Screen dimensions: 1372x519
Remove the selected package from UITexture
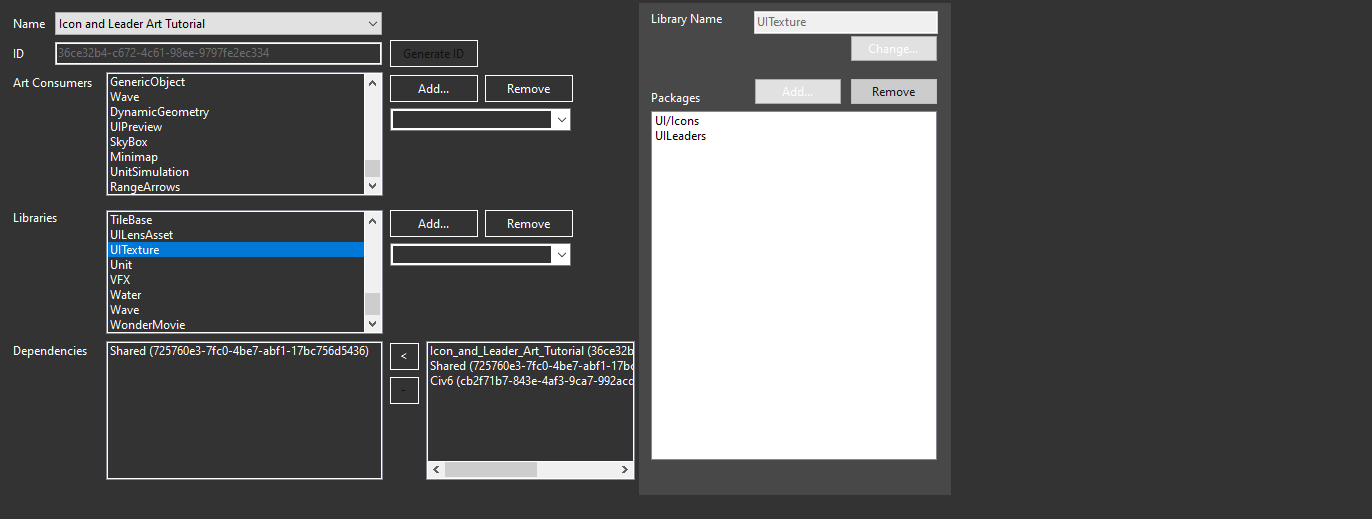pyautogui.click(x=894, y=92)
